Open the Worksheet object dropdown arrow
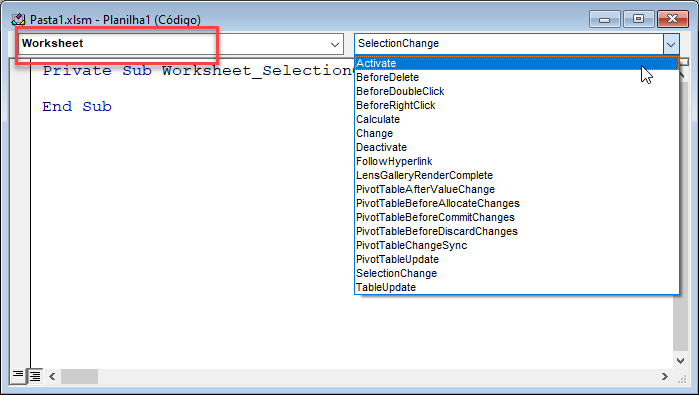The height and width of the screenshot is (395, 699). tap(335, 44)
